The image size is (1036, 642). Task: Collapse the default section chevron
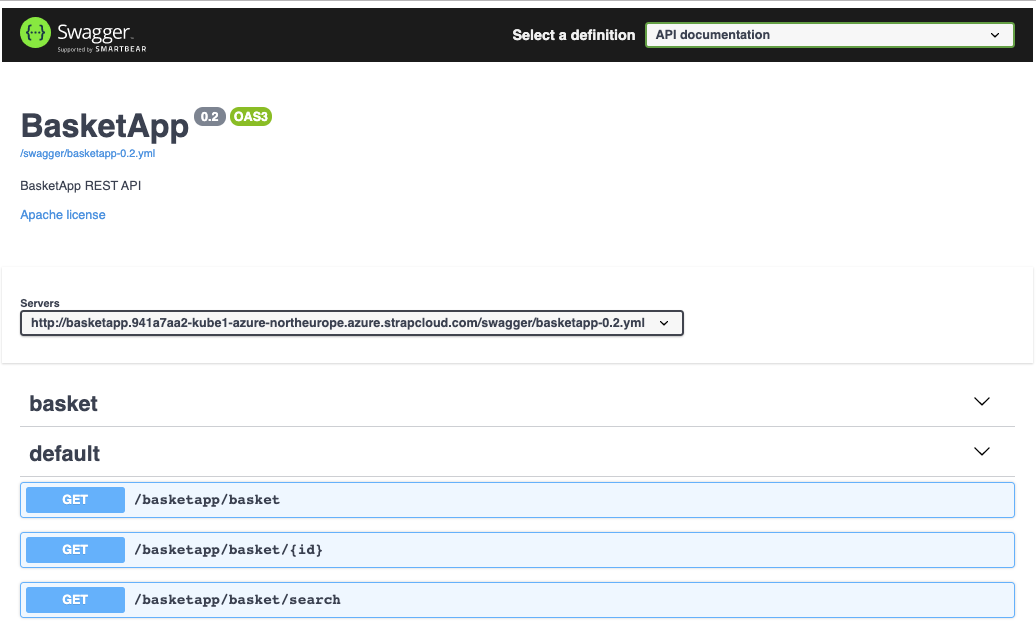point(981,452)
